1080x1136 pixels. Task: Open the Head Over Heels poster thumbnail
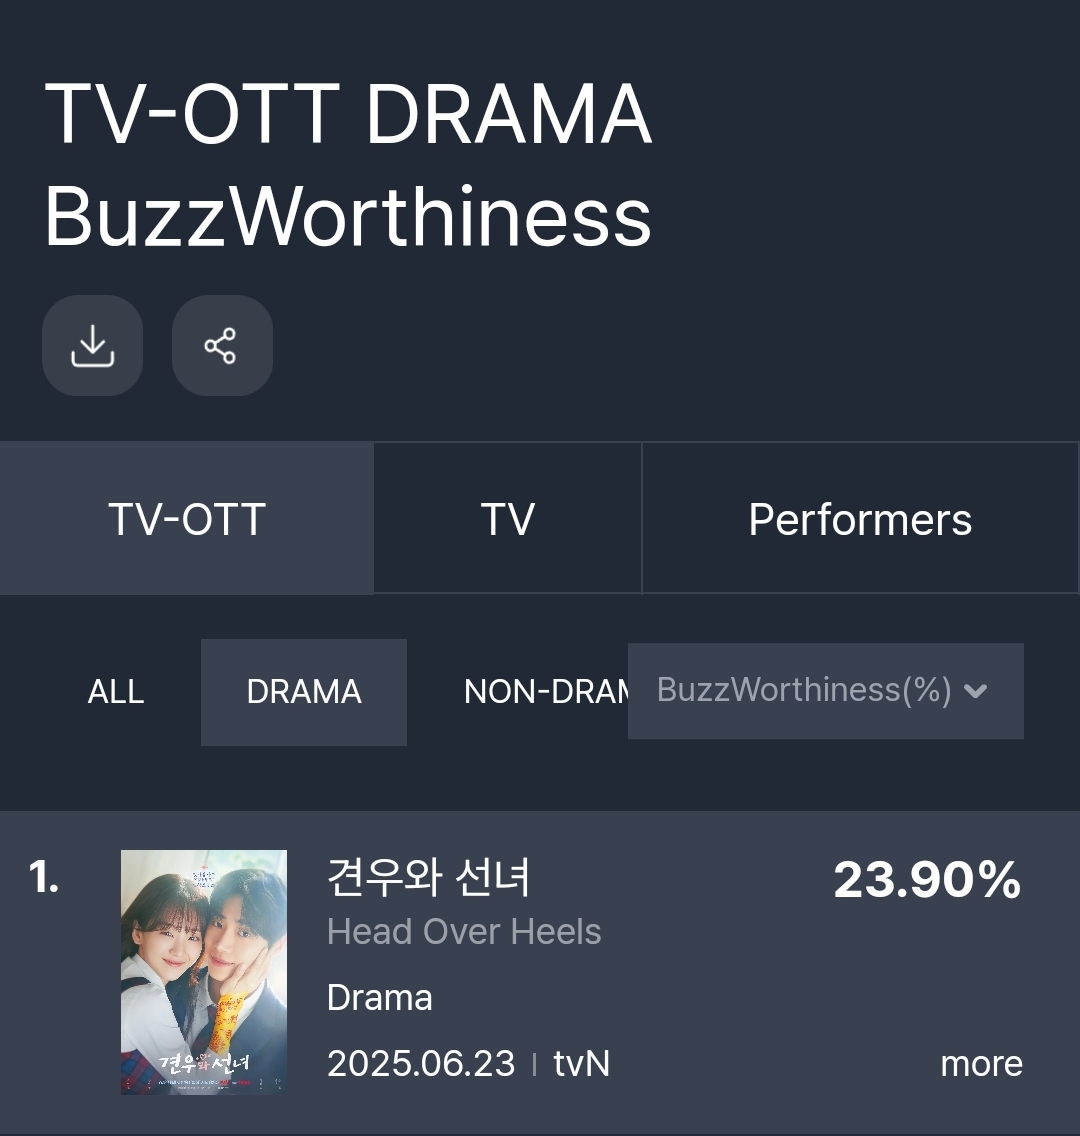pos(204,972)
